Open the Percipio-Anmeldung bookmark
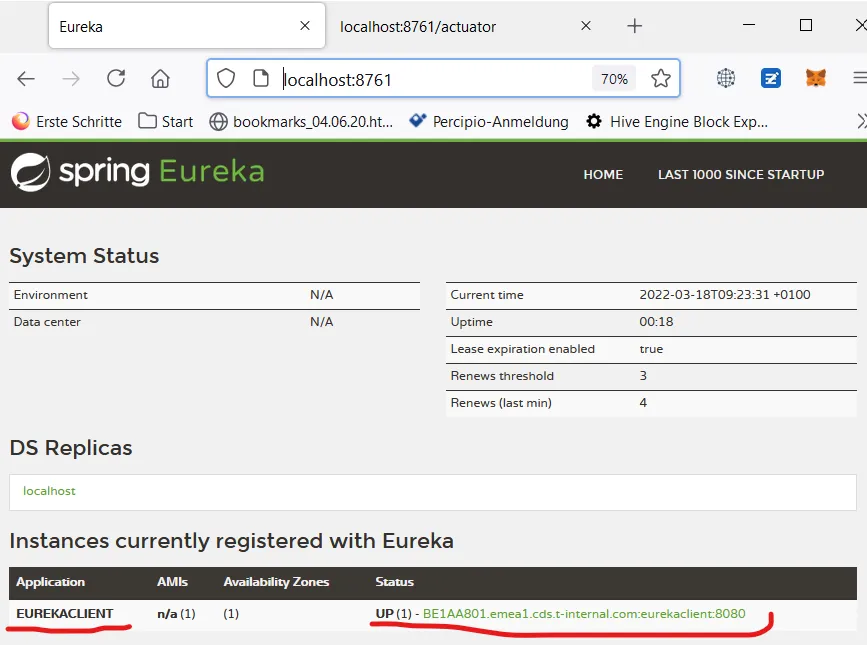Image resolution: width=867 pixels, height=645 pixels. (x=489, y=121)
